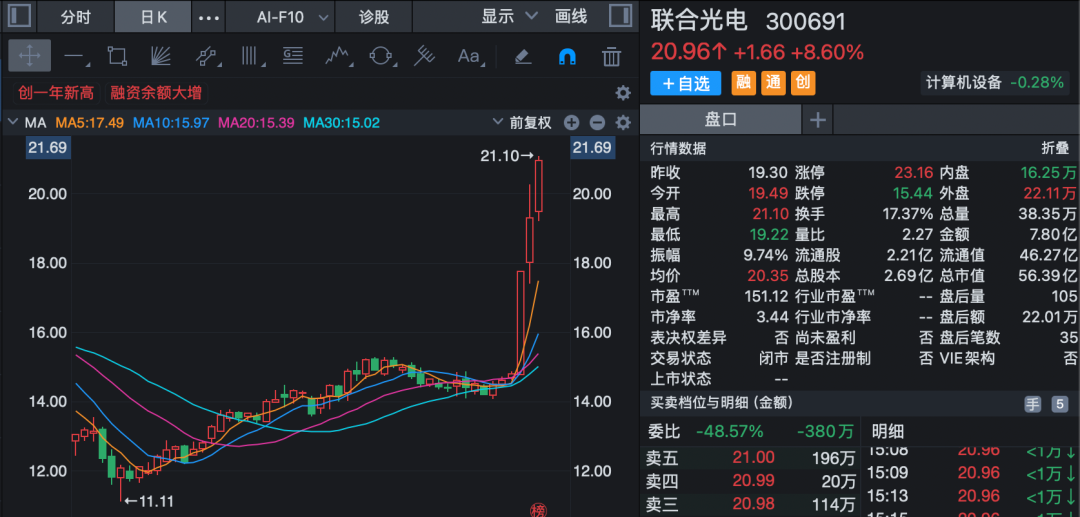Open the 前复权 adjustment dropdown
1080x517 pixels.
(523, 123)
